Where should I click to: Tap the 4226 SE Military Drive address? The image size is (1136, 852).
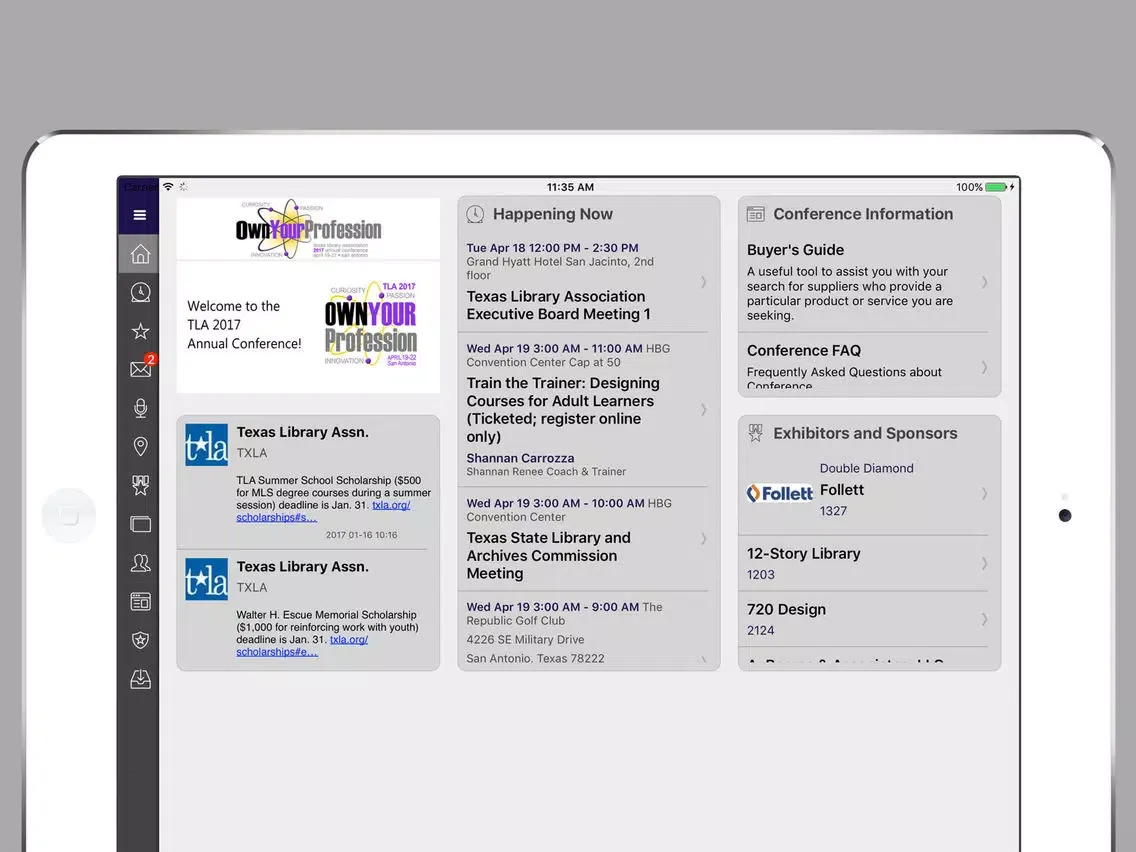525,640
